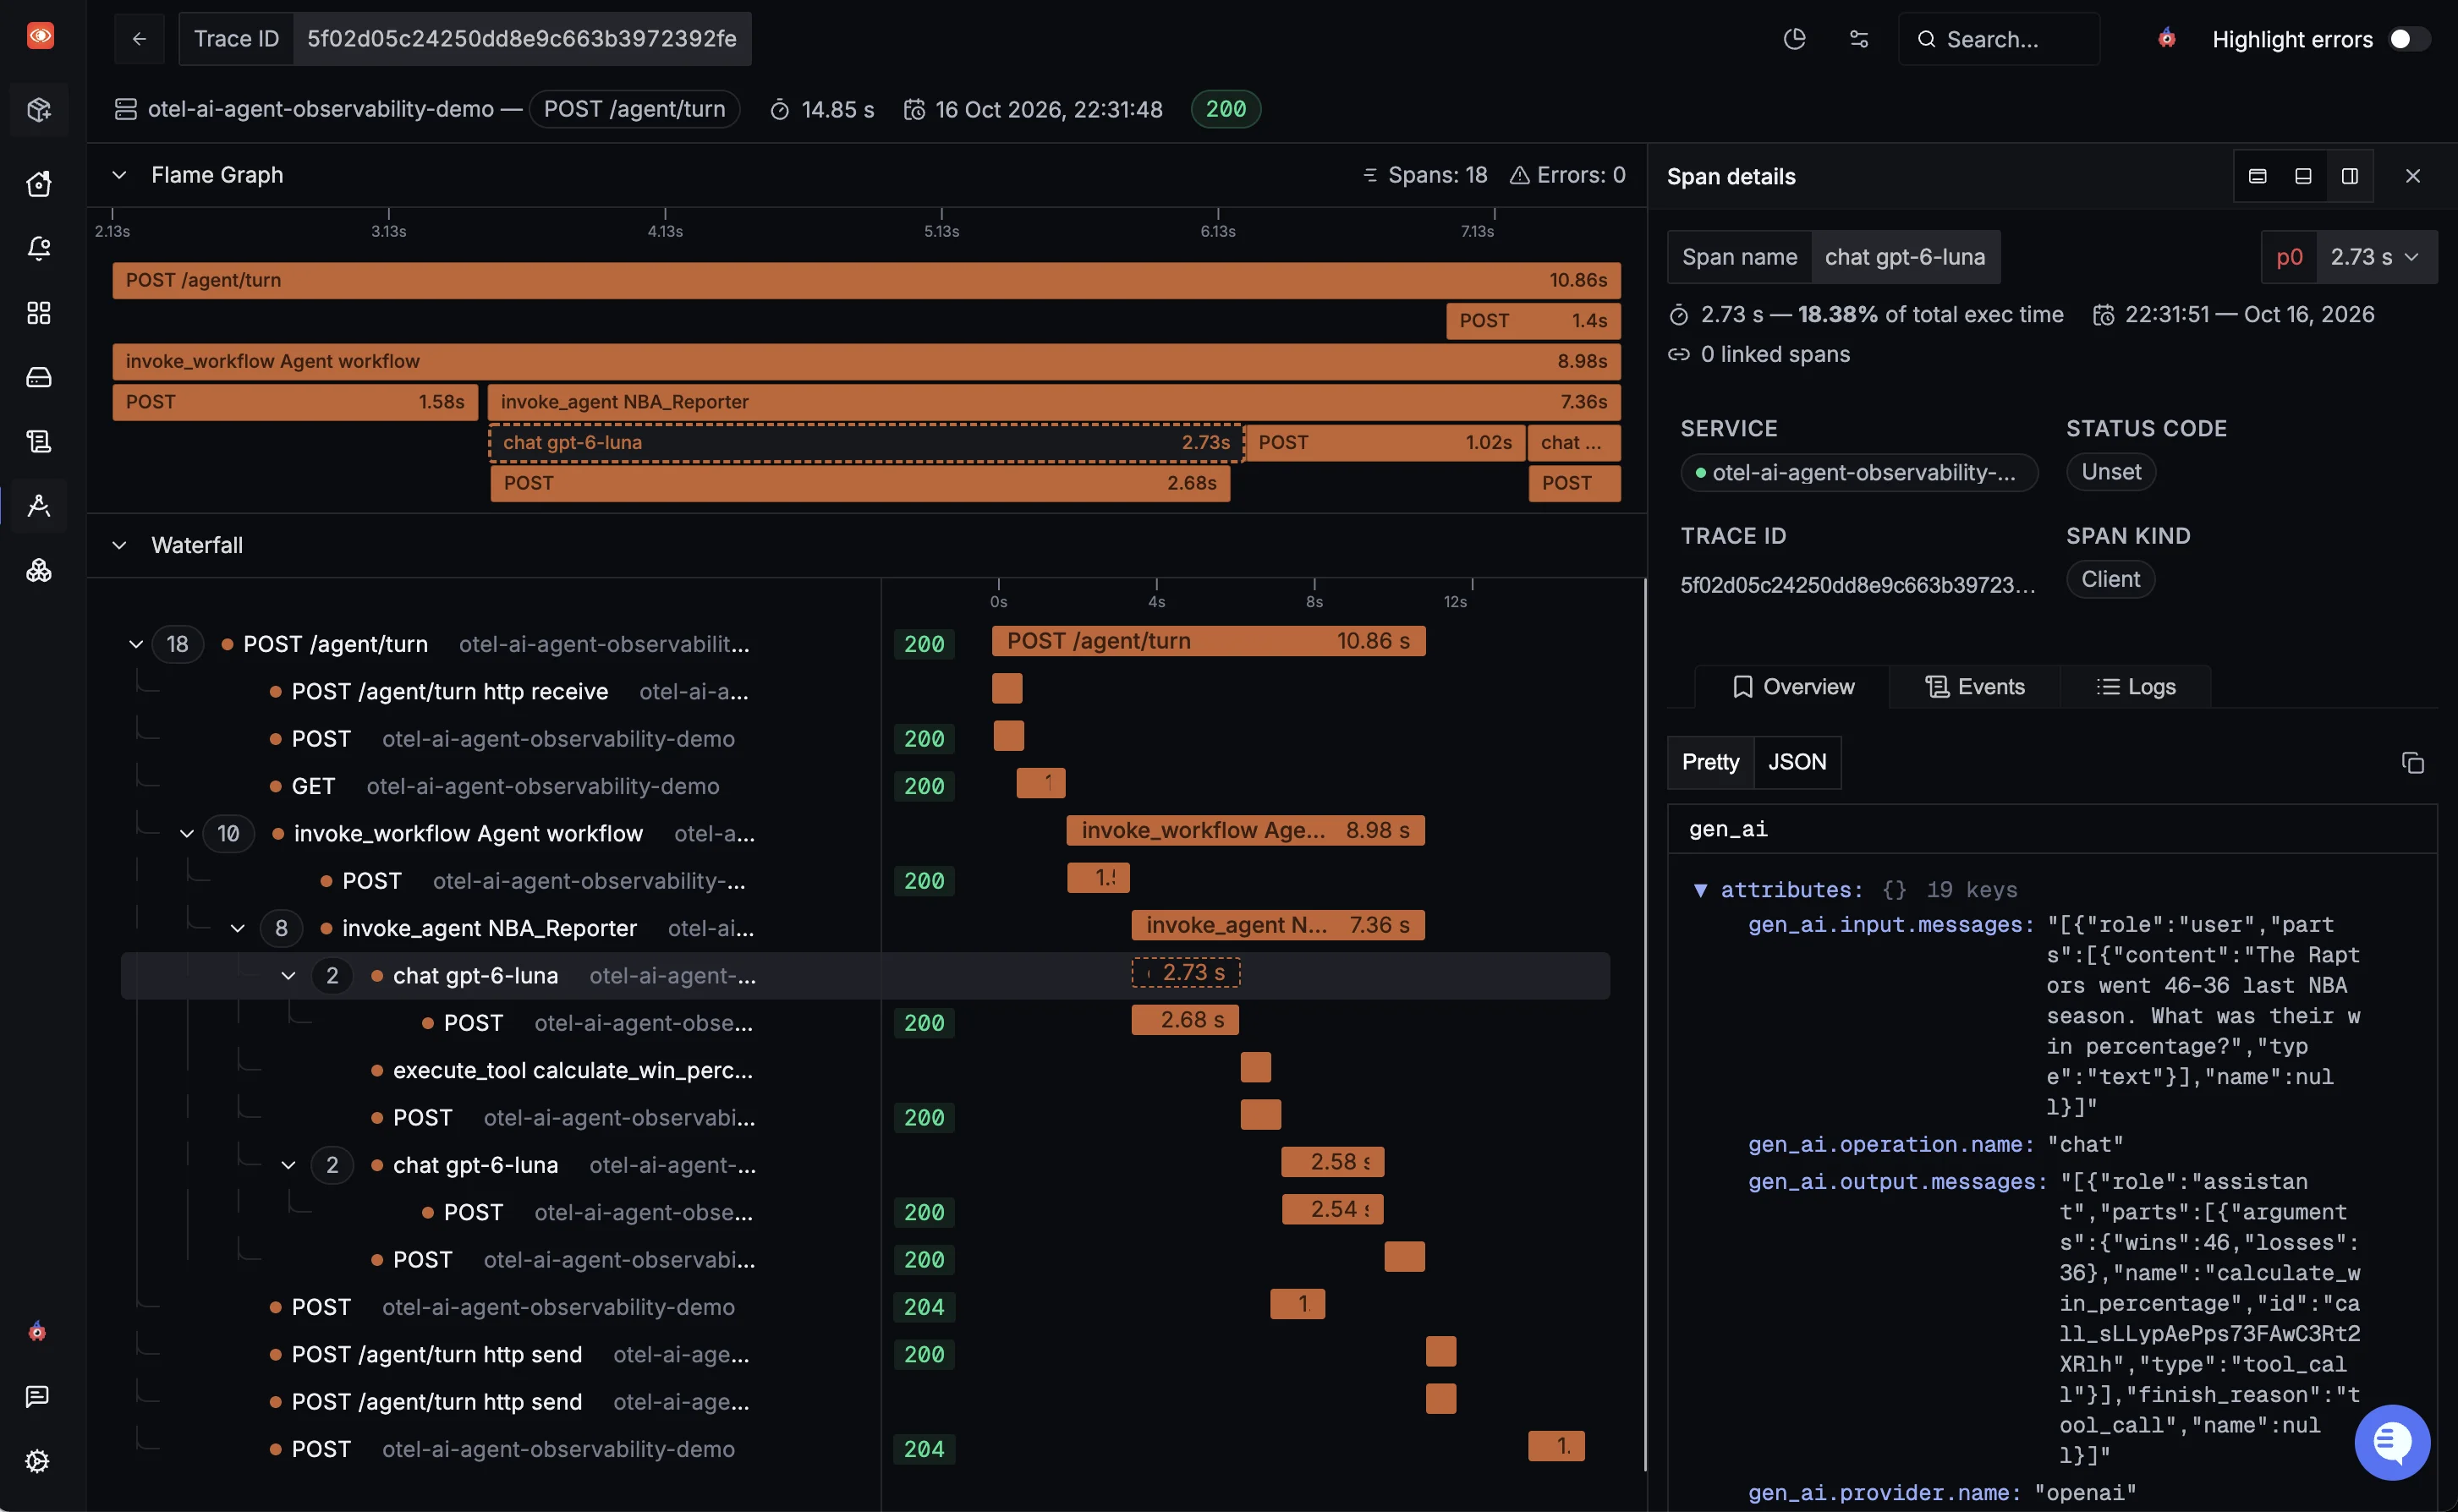The width and height of the screenshot is (2458, 1512).
Task: Open the feedback chat sidebar icon
Action: 37,1396
